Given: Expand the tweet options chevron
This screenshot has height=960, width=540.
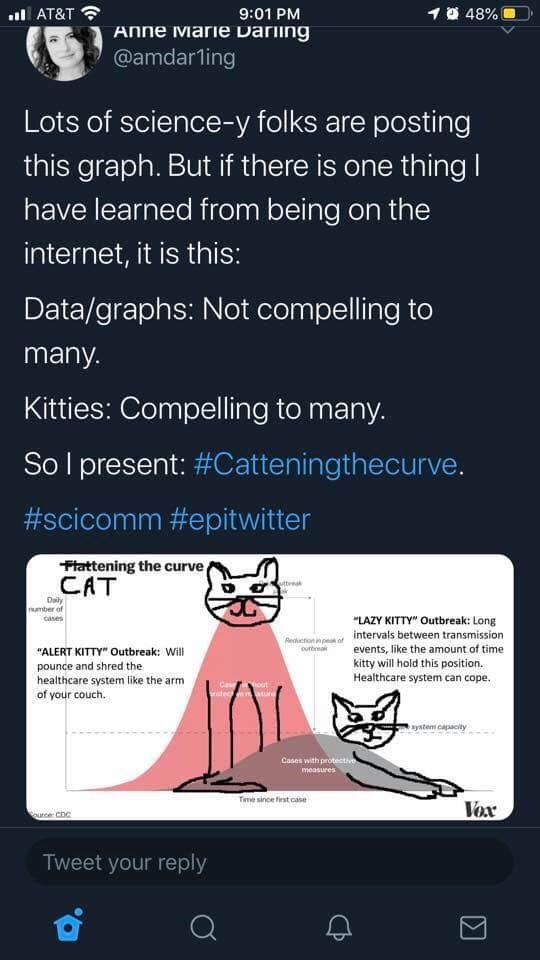Looking at the screenshot, I should (x=508, y=29).
